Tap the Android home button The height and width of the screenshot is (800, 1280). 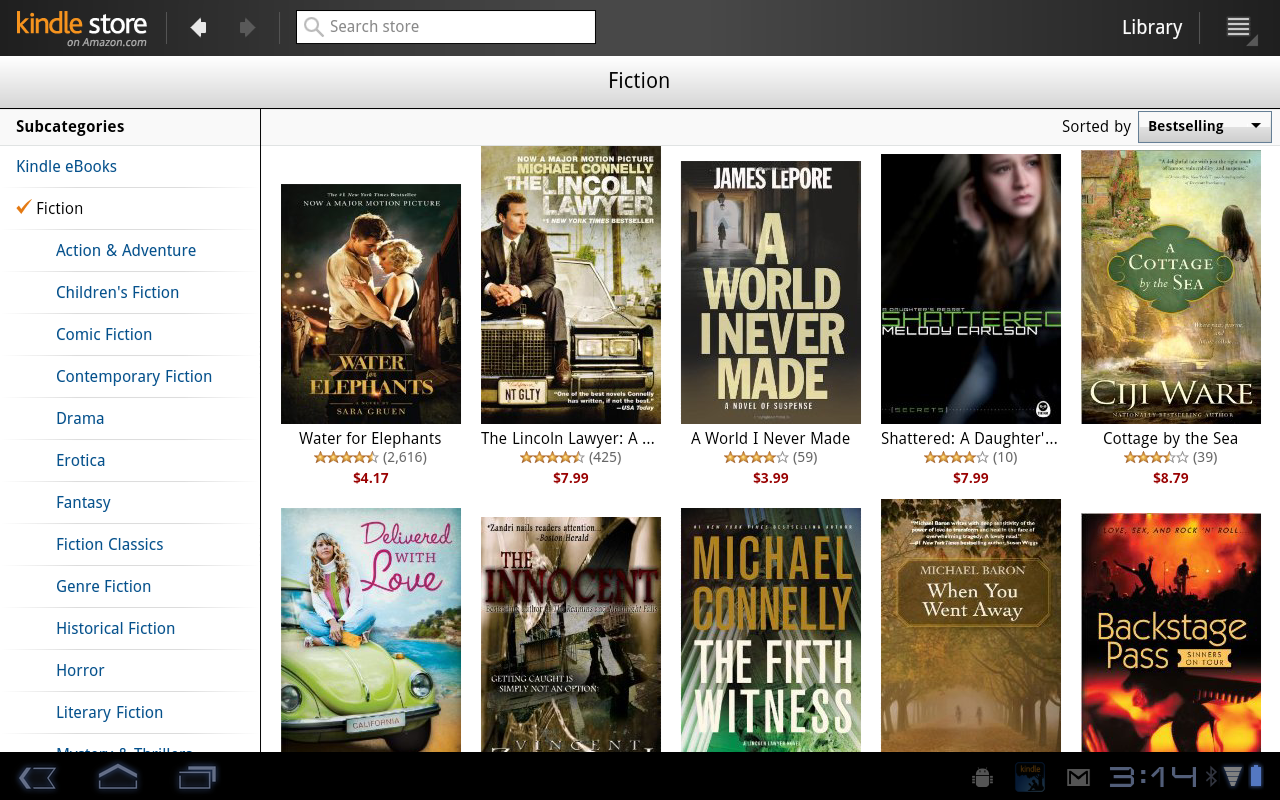pos(117,777)
